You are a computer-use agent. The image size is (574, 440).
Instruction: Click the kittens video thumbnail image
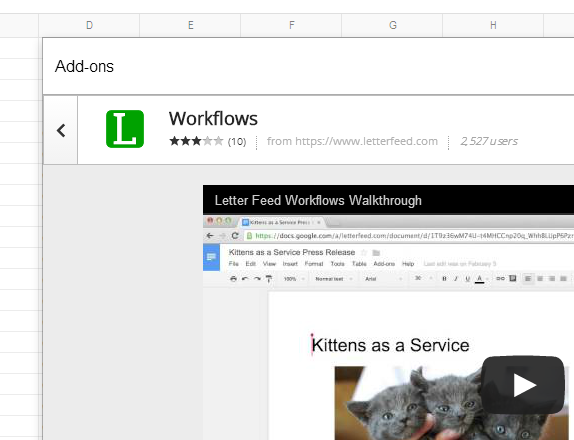[x=452, y=403]
